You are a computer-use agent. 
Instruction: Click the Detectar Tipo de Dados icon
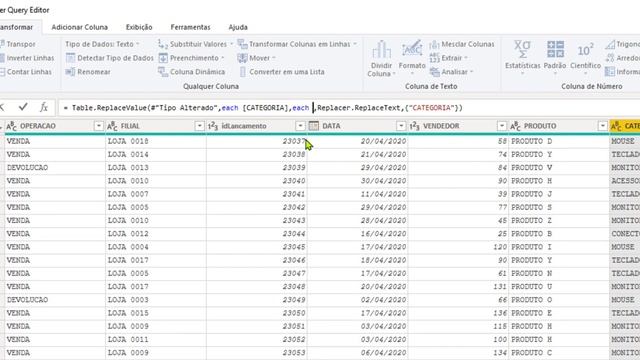[x=70, y=58]
